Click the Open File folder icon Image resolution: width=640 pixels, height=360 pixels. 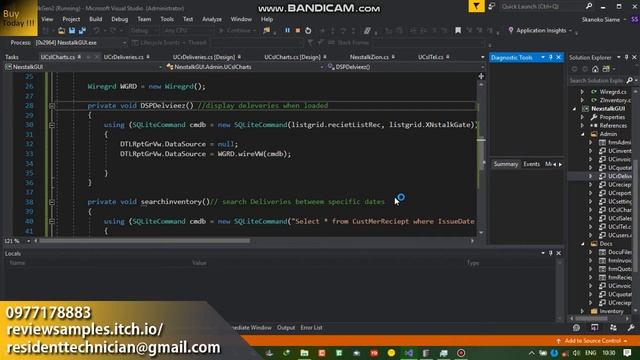(x=61, y=31)
